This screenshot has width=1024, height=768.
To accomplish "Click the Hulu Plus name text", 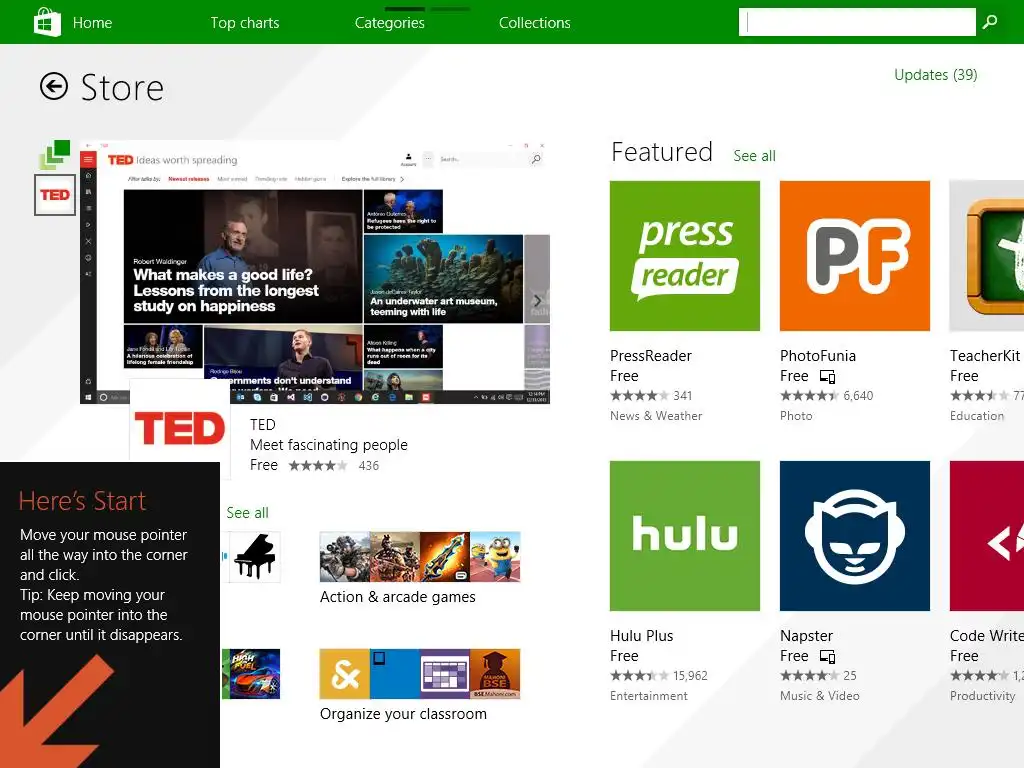I will [x=641, y=636].
